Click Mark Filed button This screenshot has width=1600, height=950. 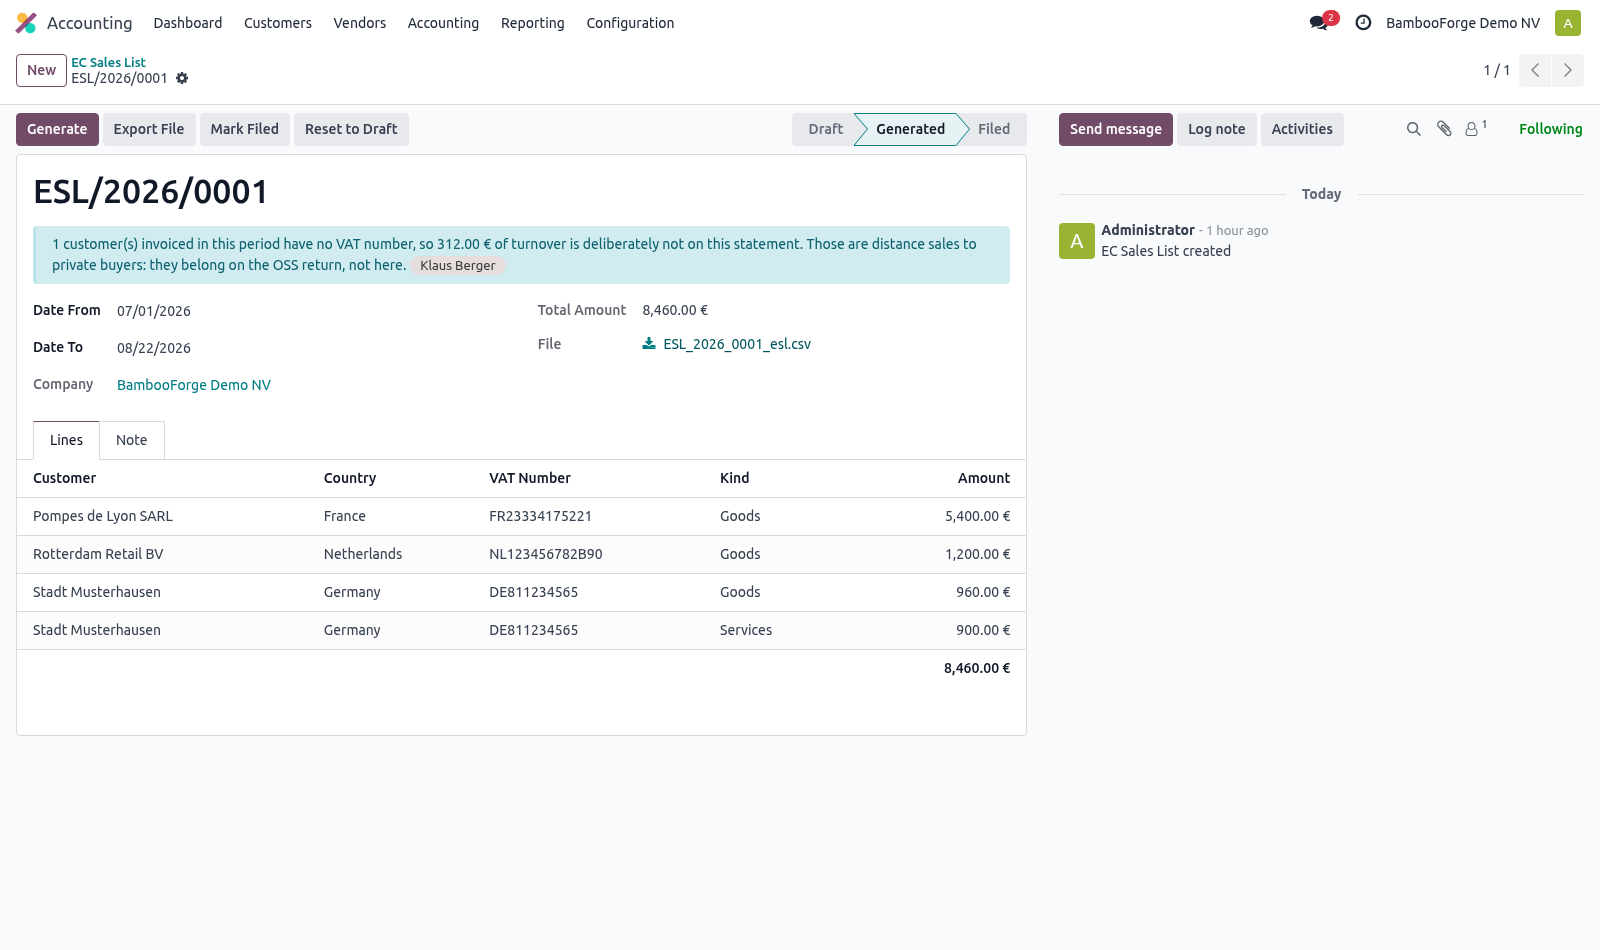coord(245,129)
